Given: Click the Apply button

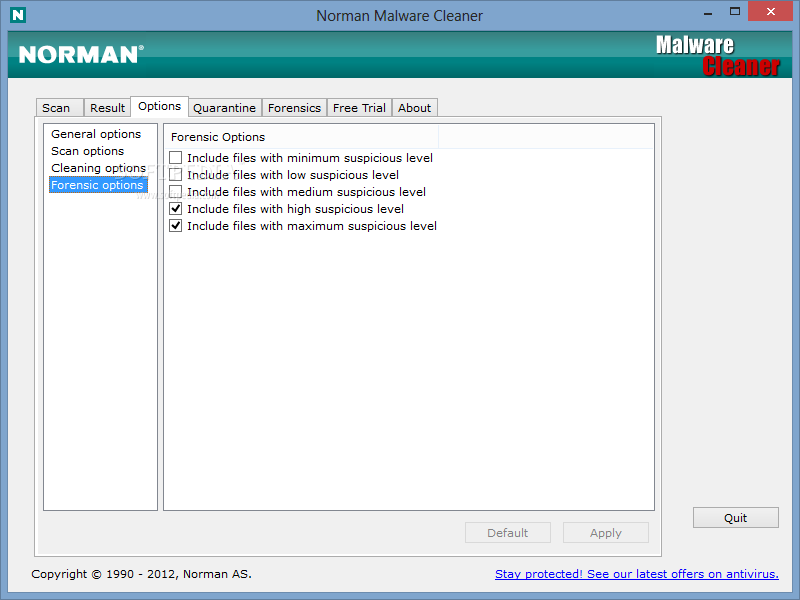Looking at the screenshot, I should click(x=606, y=533).
